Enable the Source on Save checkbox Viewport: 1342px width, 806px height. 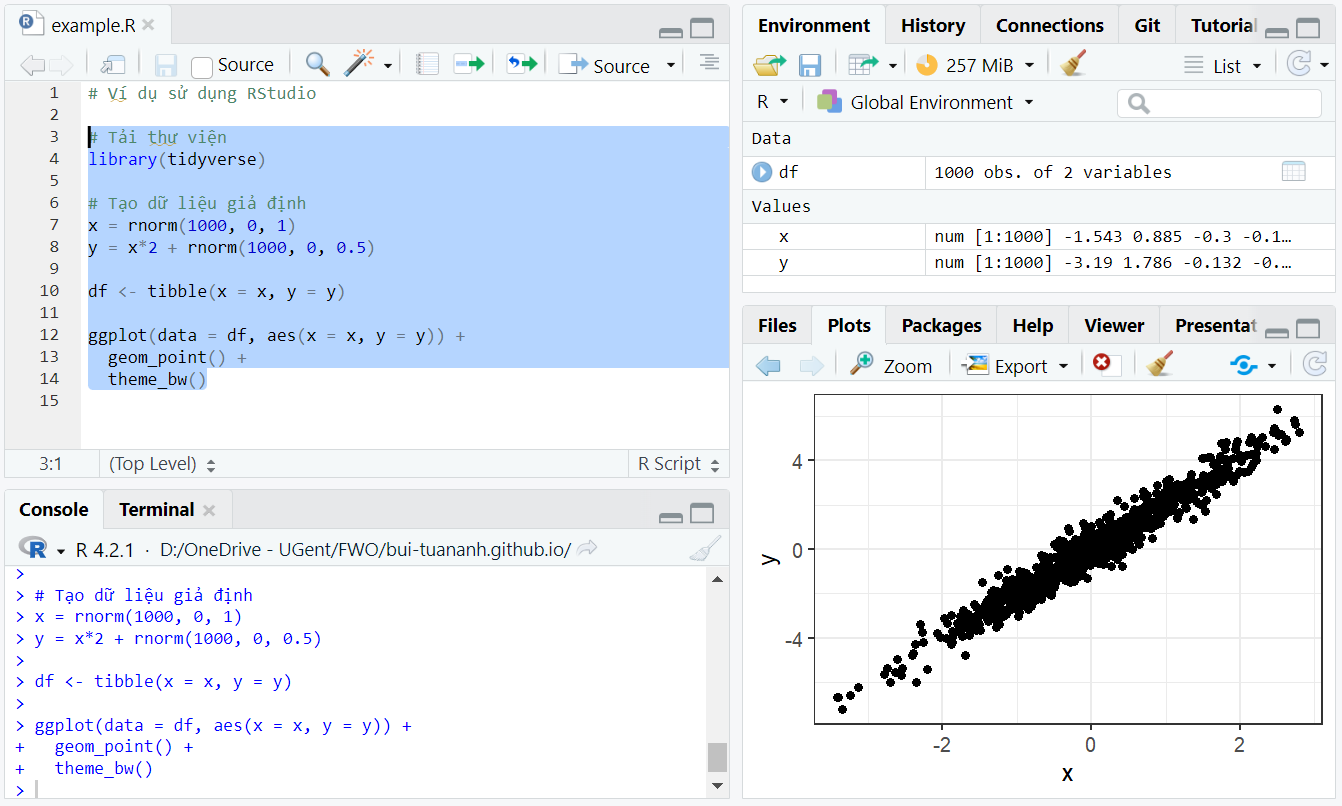pos(202,67)
